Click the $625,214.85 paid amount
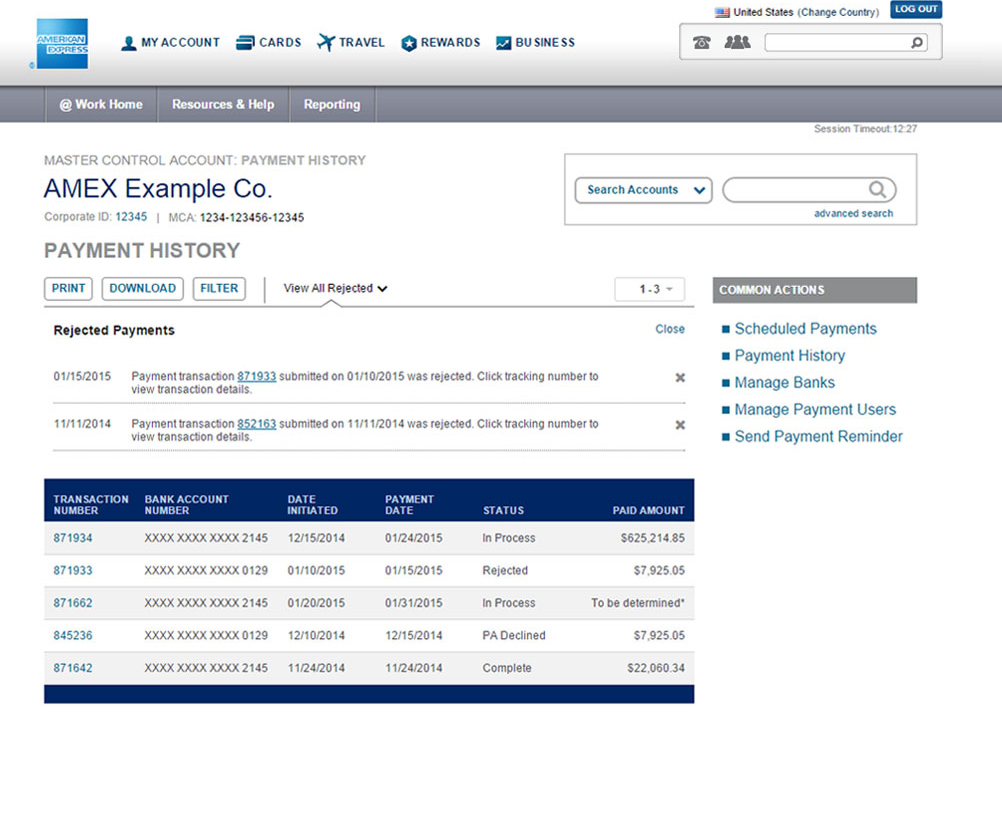This screenshot has height=836, width=1002. point(652,538)
